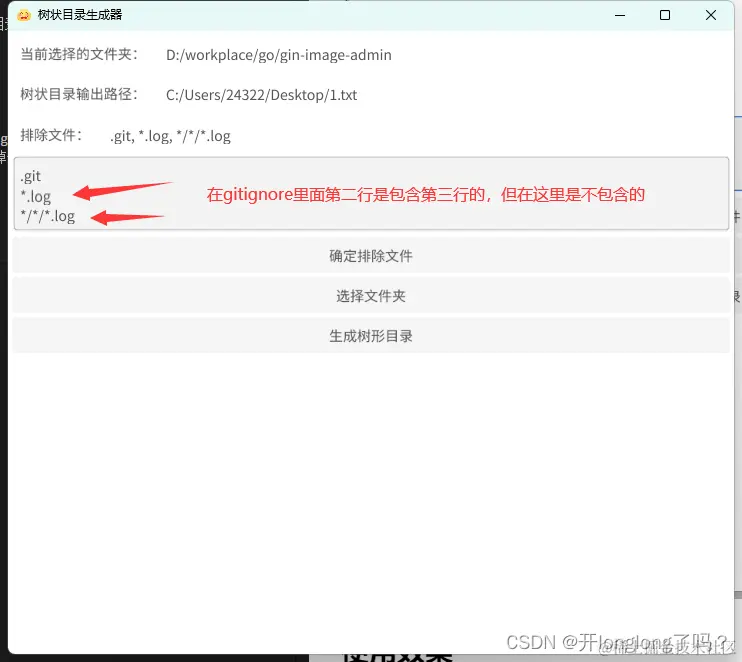
Task: Place cursor on '*/*/*.log' line
Action: point(47,216)
